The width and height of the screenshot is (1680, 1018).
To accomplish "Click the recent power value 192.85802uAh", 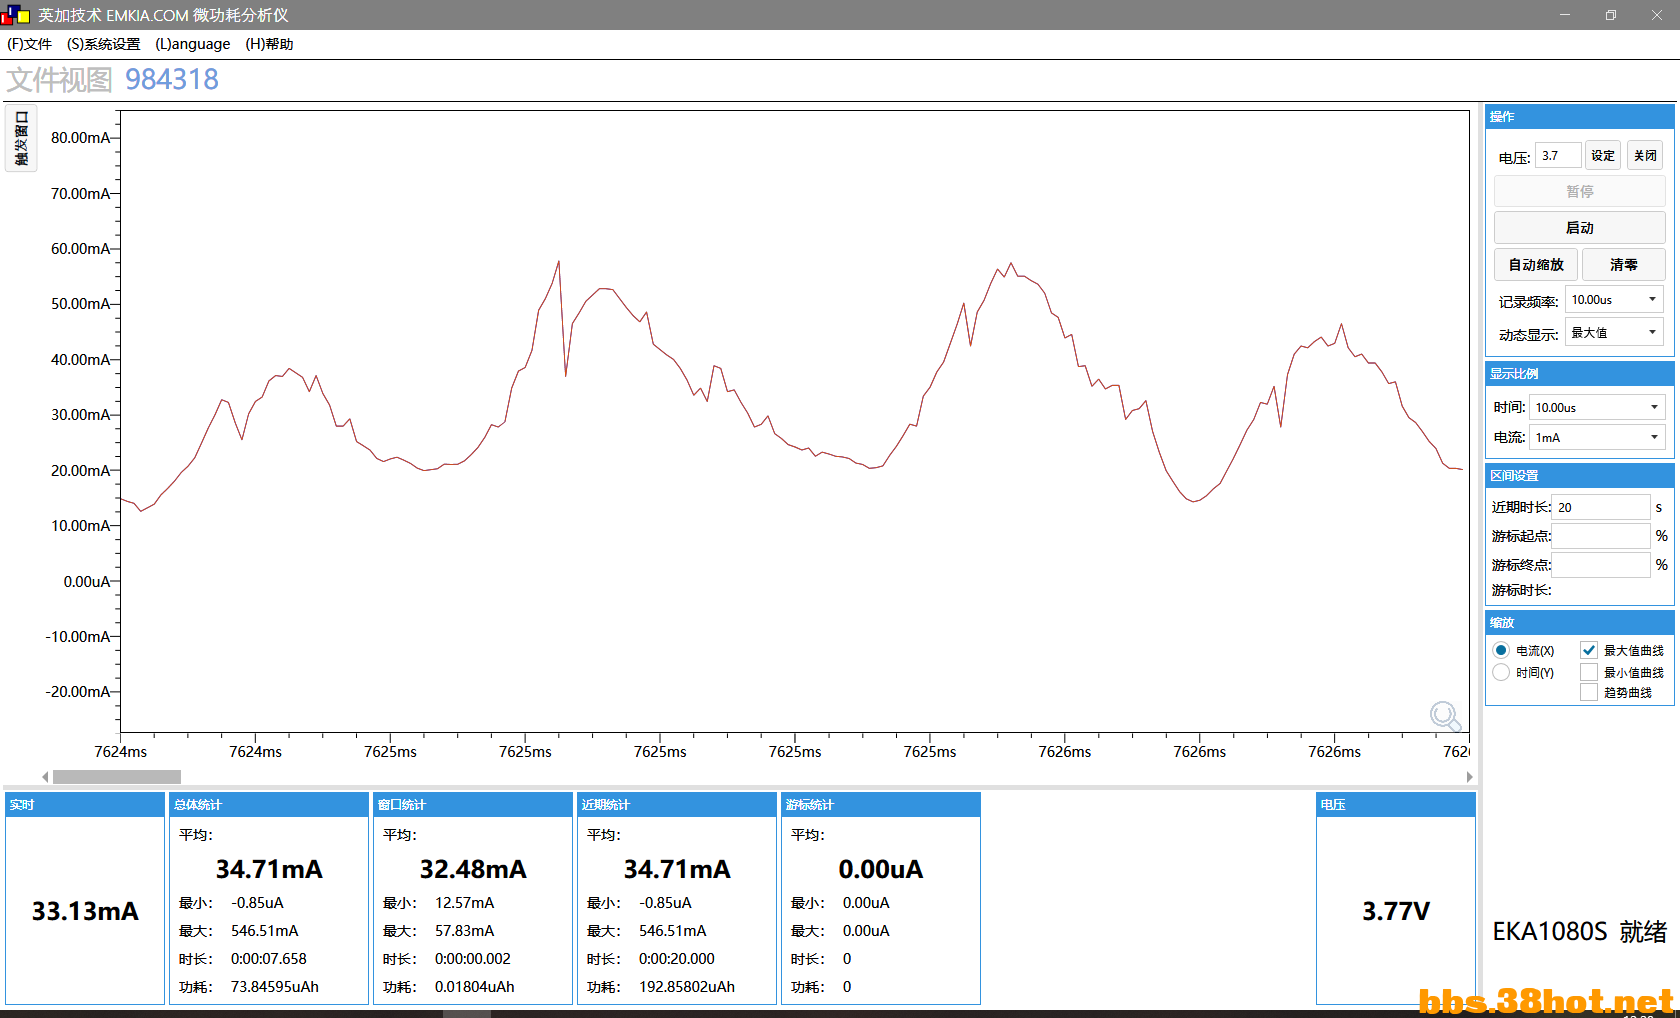I will click(x=687, y=987).
